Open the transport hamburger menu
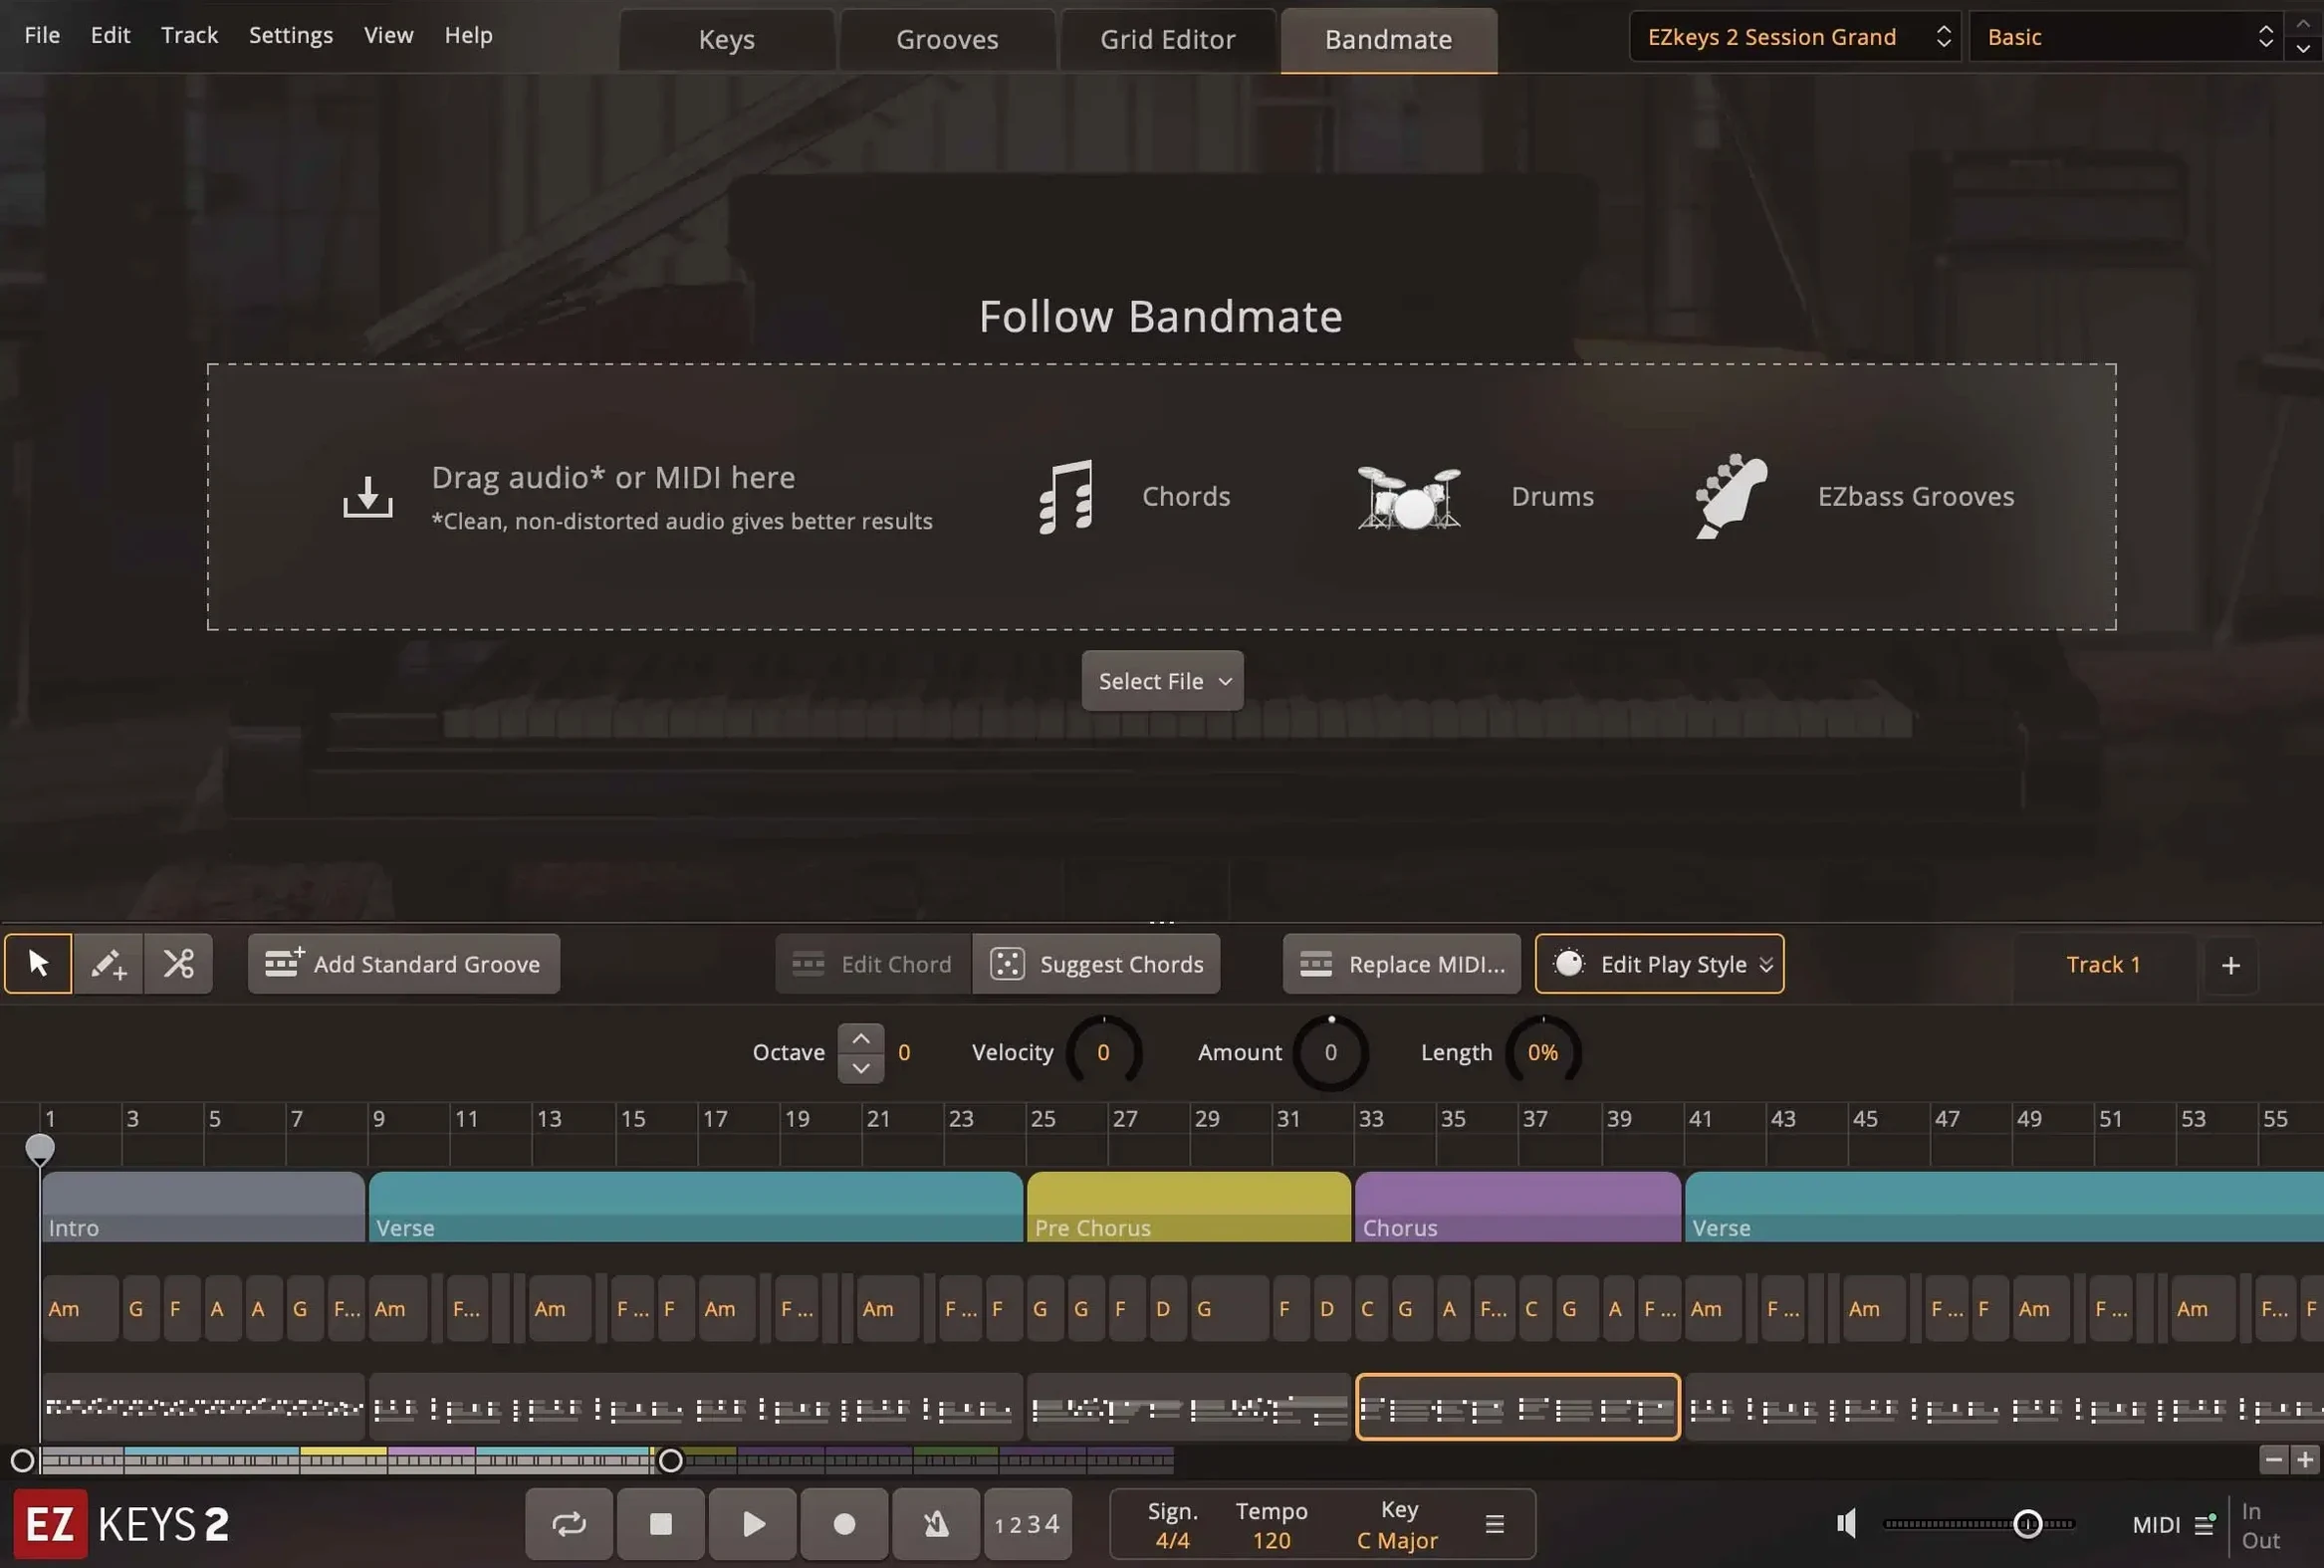This screenshot has height=1568, width=2324. (1495, 1524)
